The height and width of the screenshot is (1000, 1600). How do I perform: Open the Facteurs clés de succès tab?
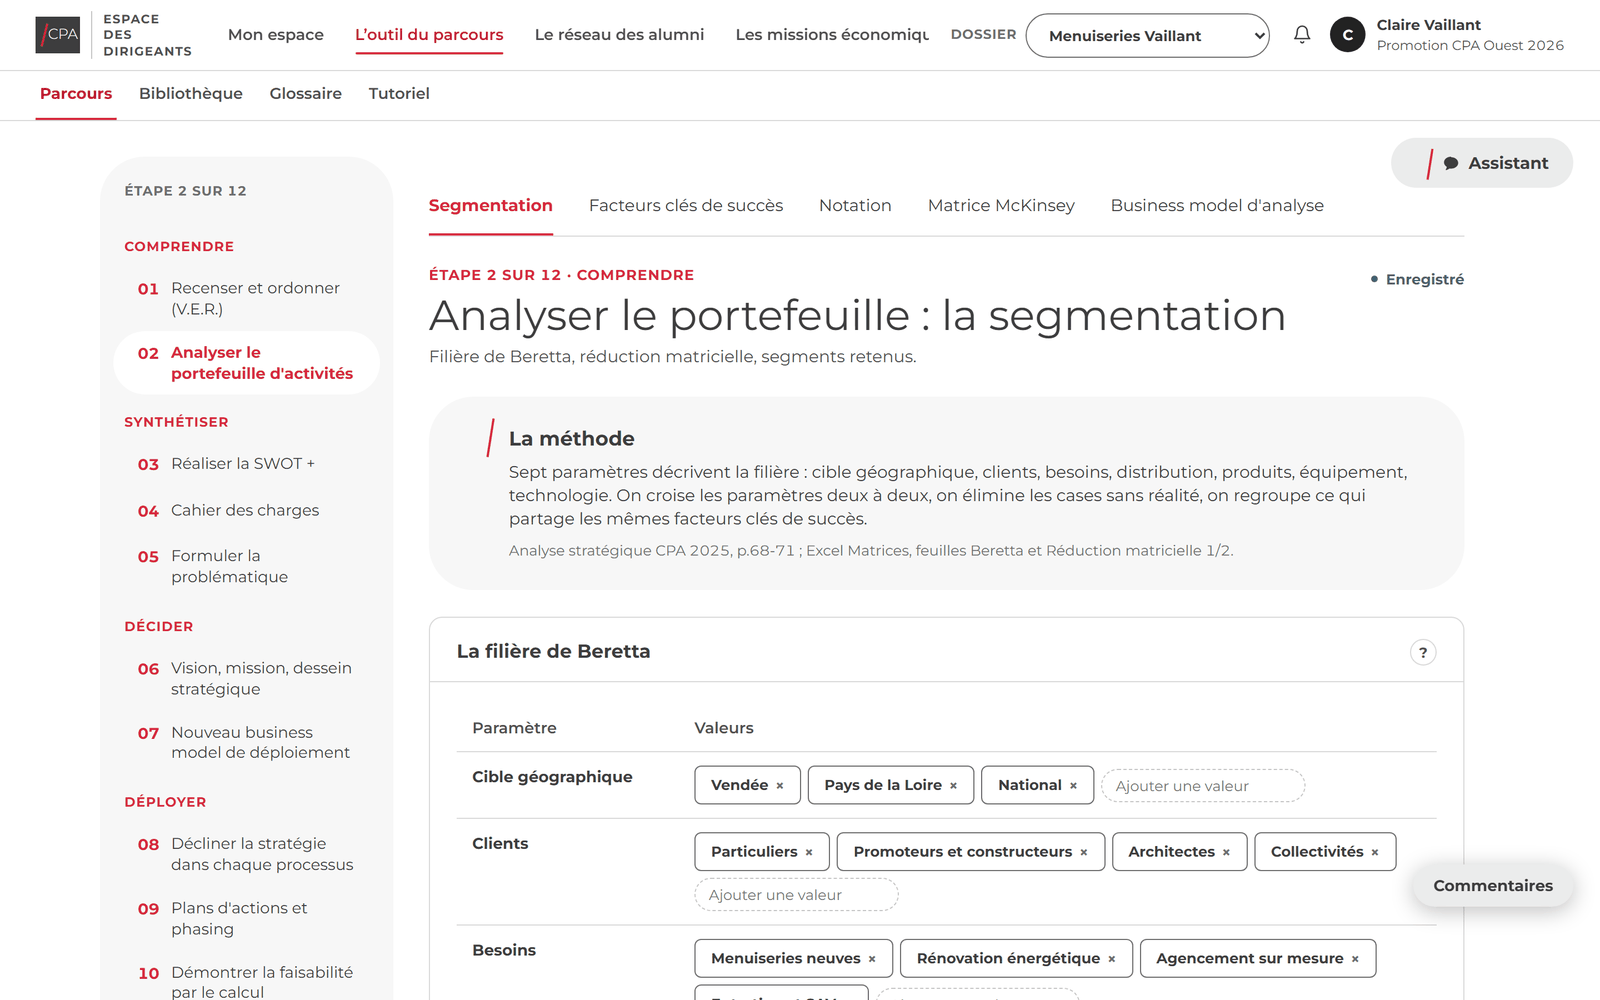click(686, 206)
